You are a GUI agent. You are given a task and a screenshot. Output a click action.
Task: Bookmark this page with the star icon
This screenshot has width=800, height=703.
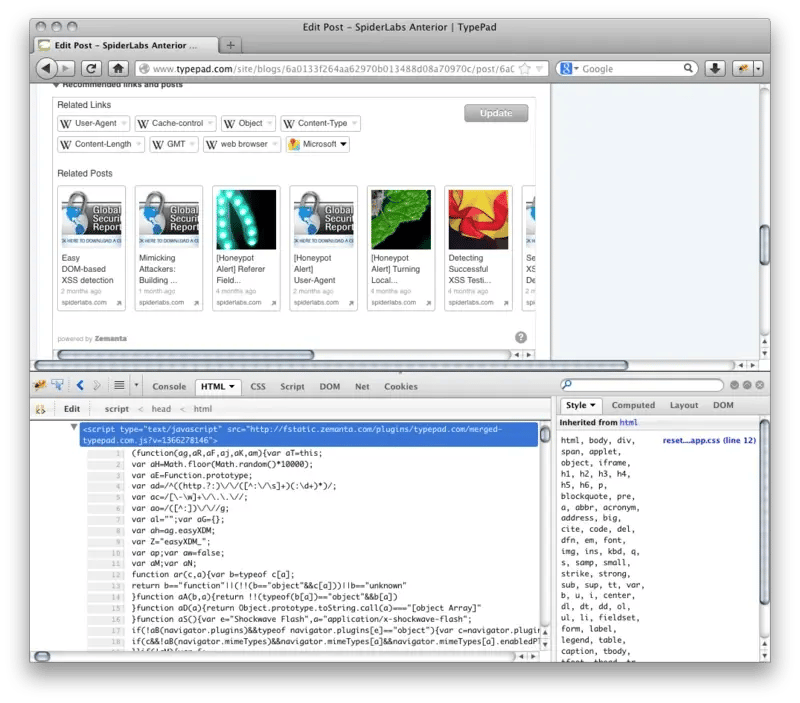[525, 69]
